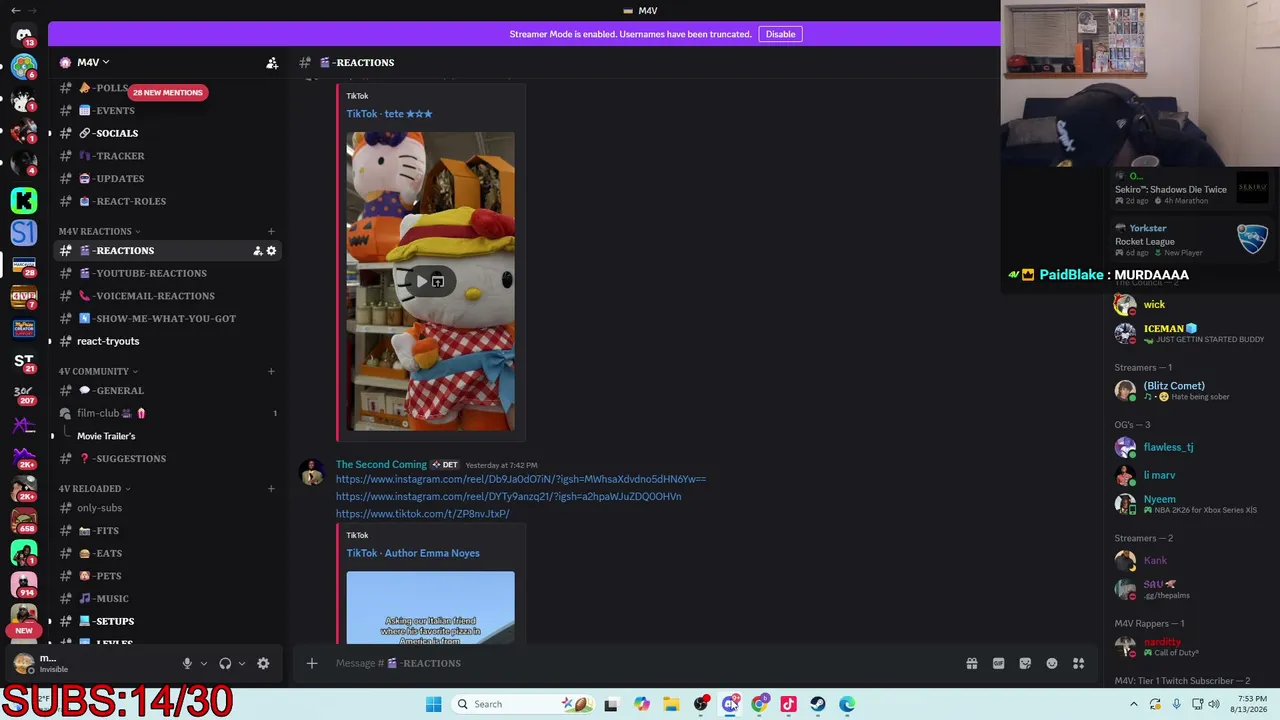This screenshot has height=720, width=1280.
Task: Collapse 4V RELOADED category
Action: click(x=94, y=489)
